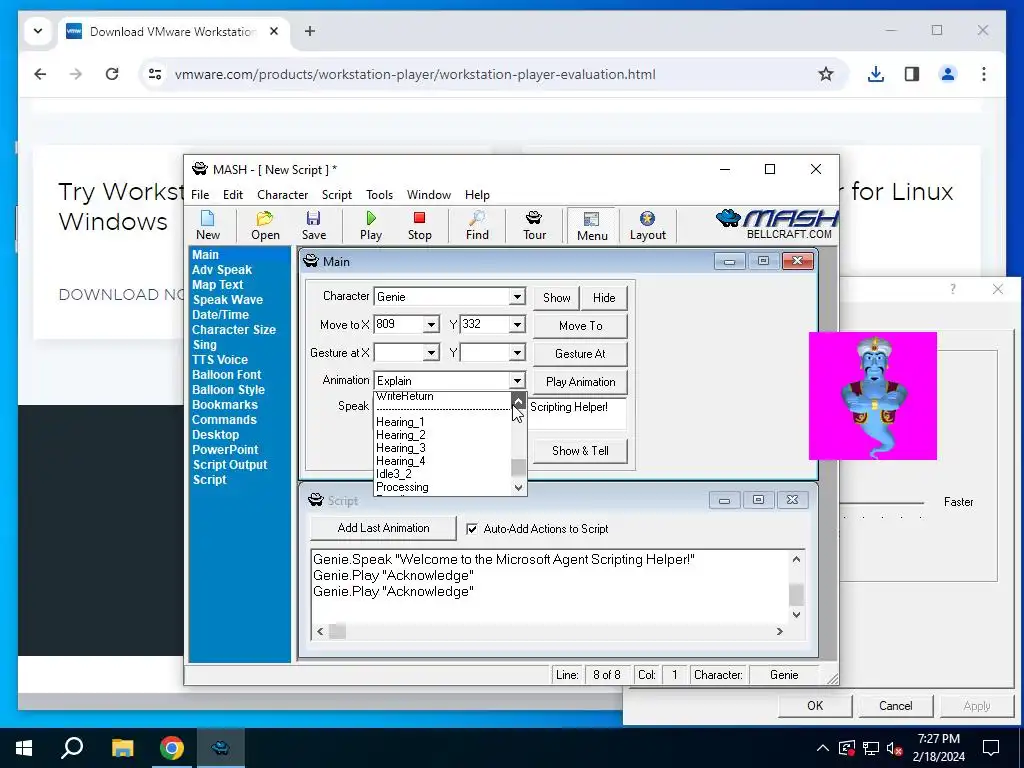Open taskbar Search
The image size is (1024, 768).
[72, 748]
